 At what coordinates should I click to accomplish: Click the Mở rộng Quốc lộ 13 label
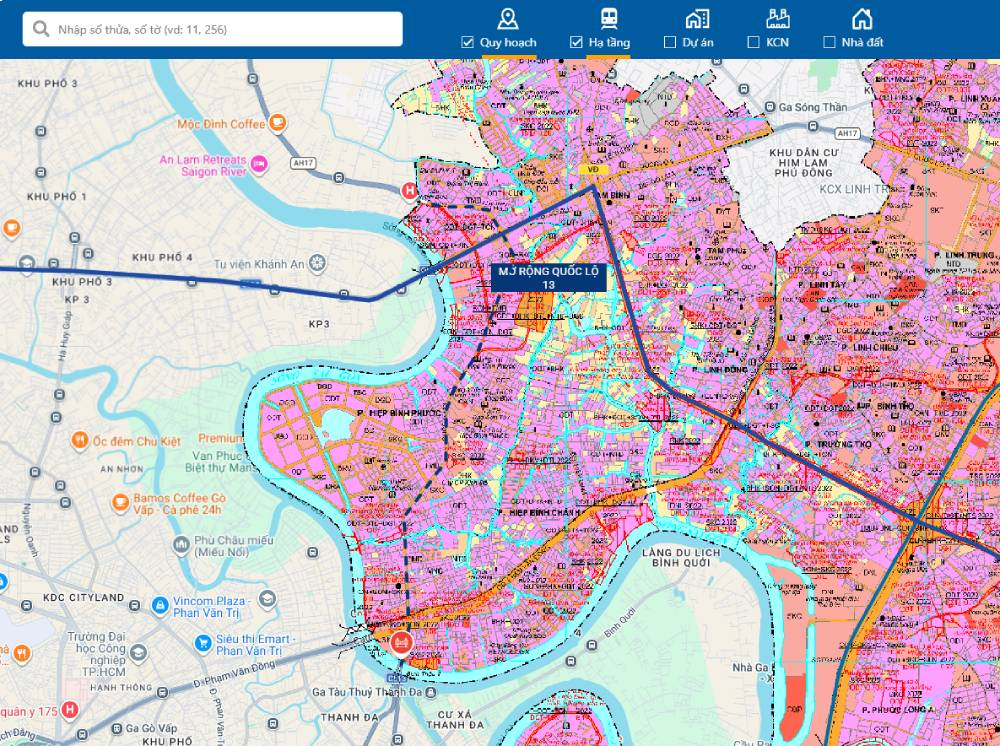coord(548,278)
